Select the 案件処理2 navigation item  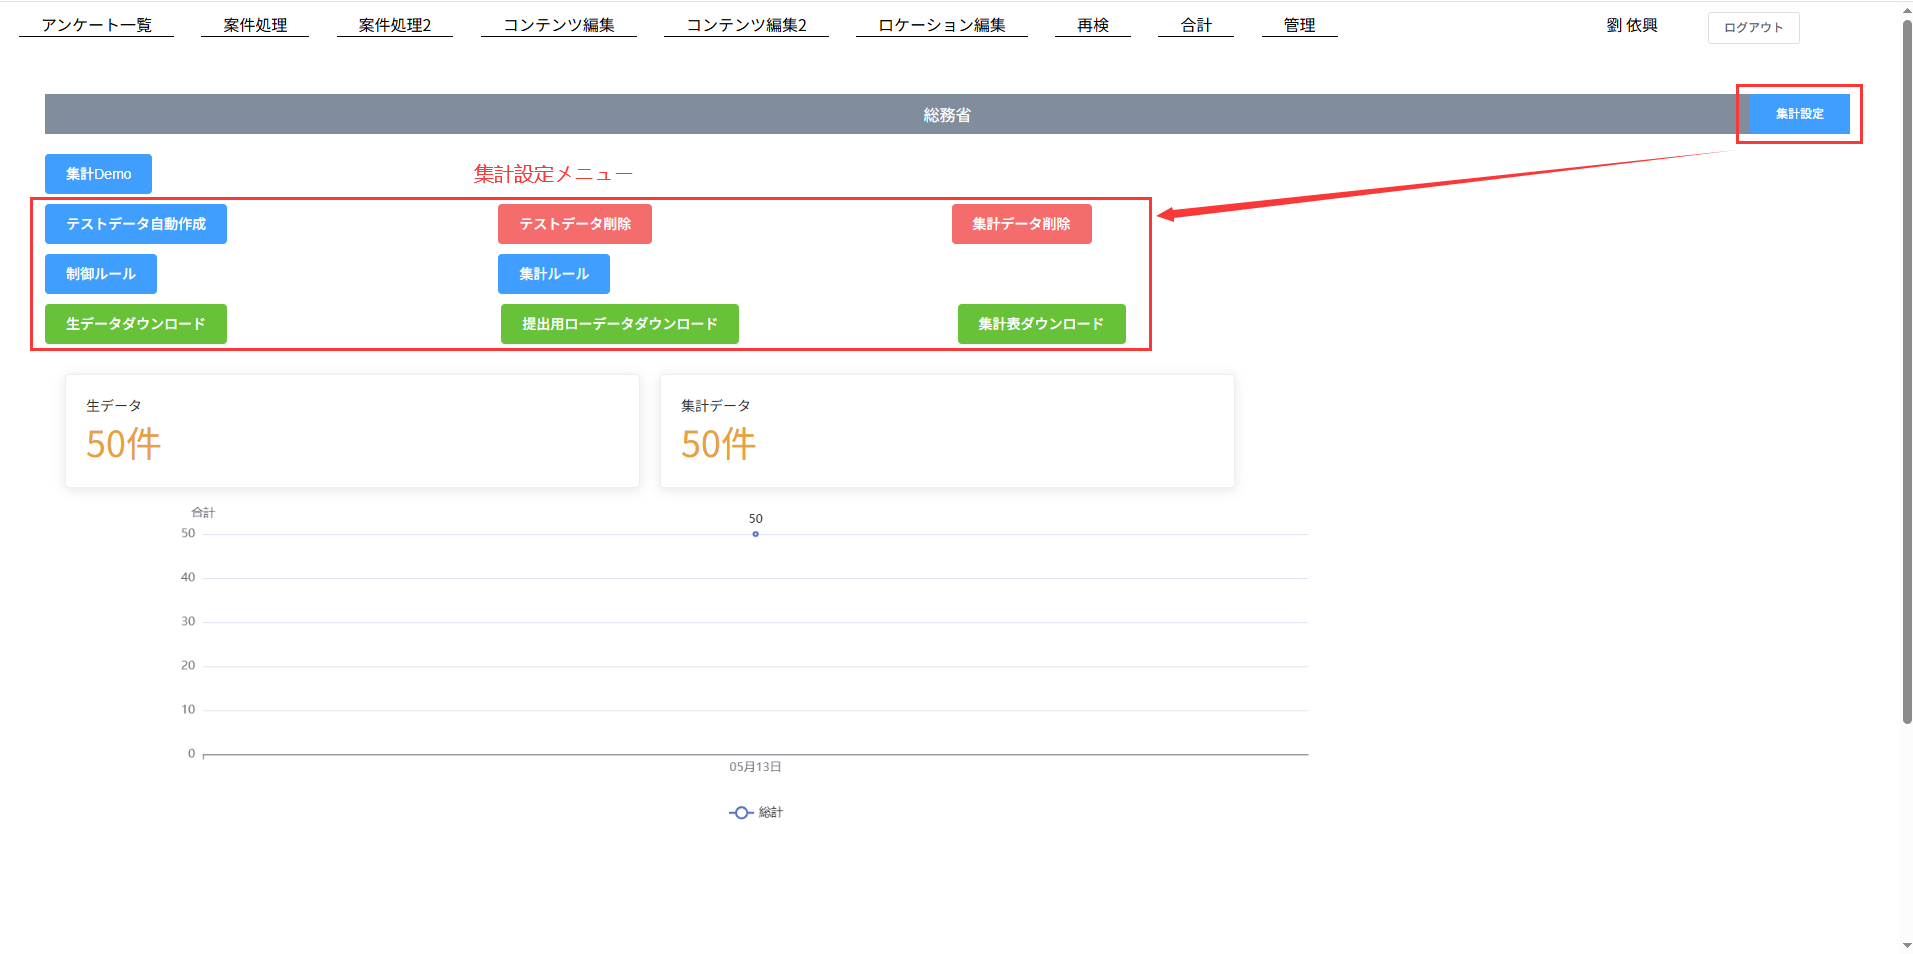click(394, 25)
